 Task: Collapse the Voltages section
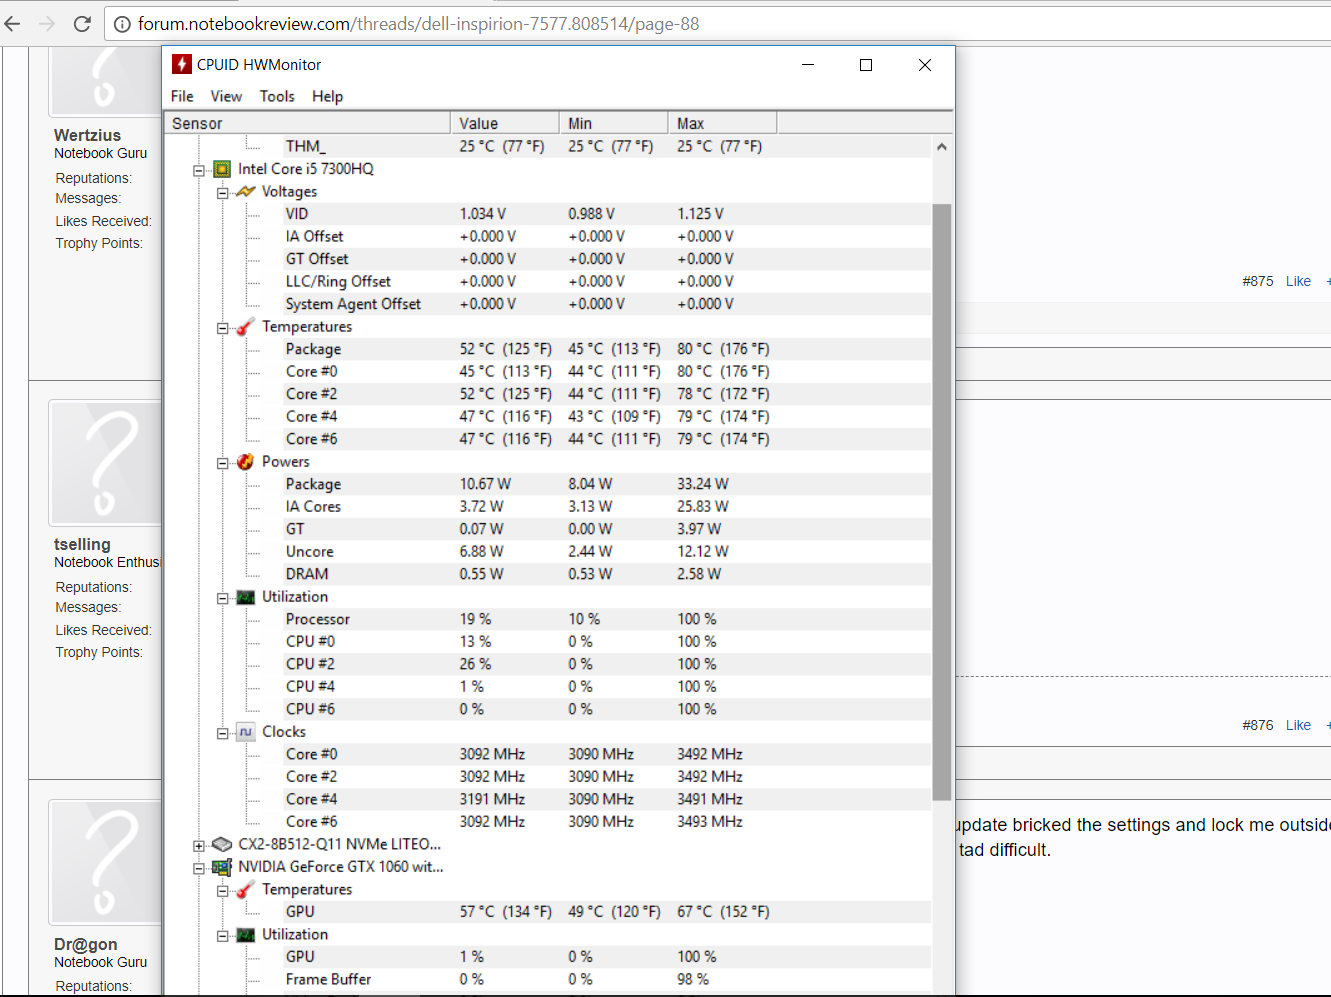pyautogui.click(x=222, y=192)
